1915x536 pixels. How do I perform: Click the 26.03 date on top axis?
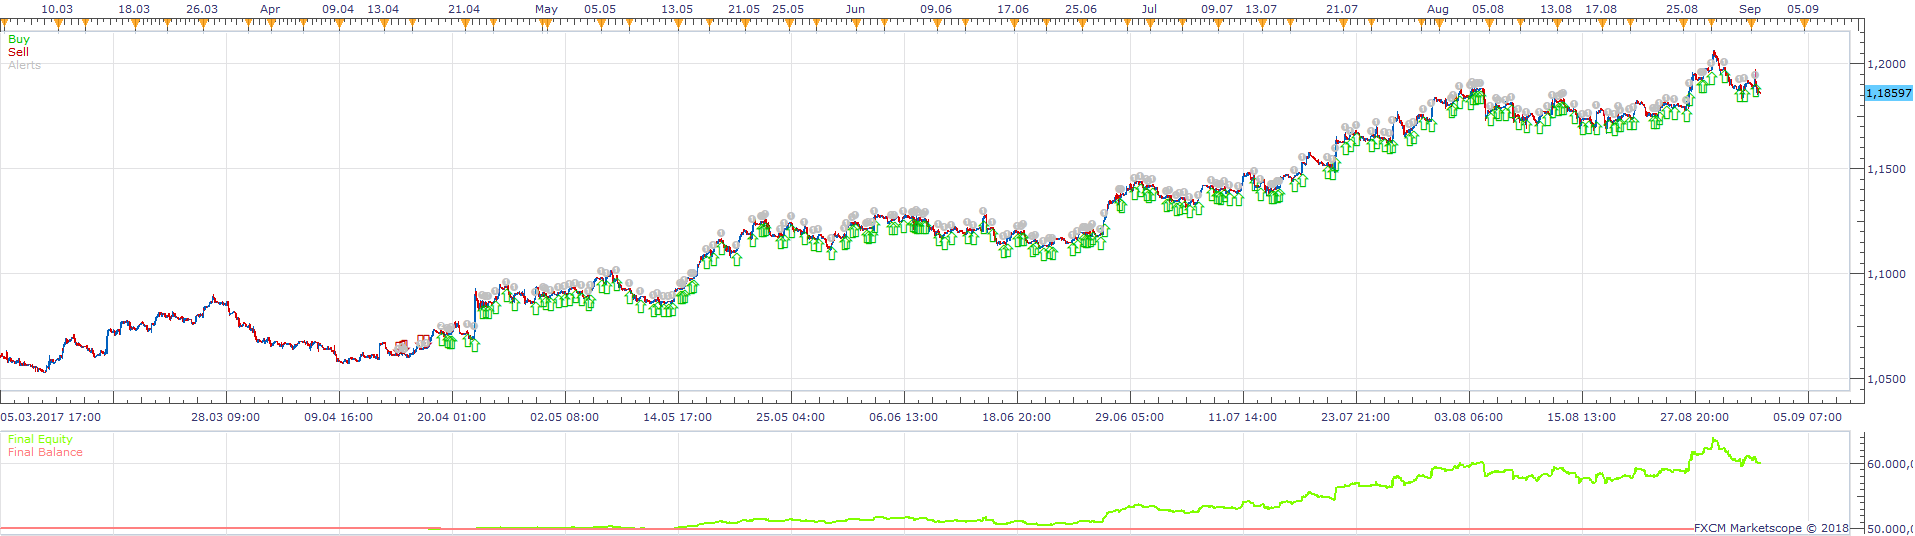202,9
